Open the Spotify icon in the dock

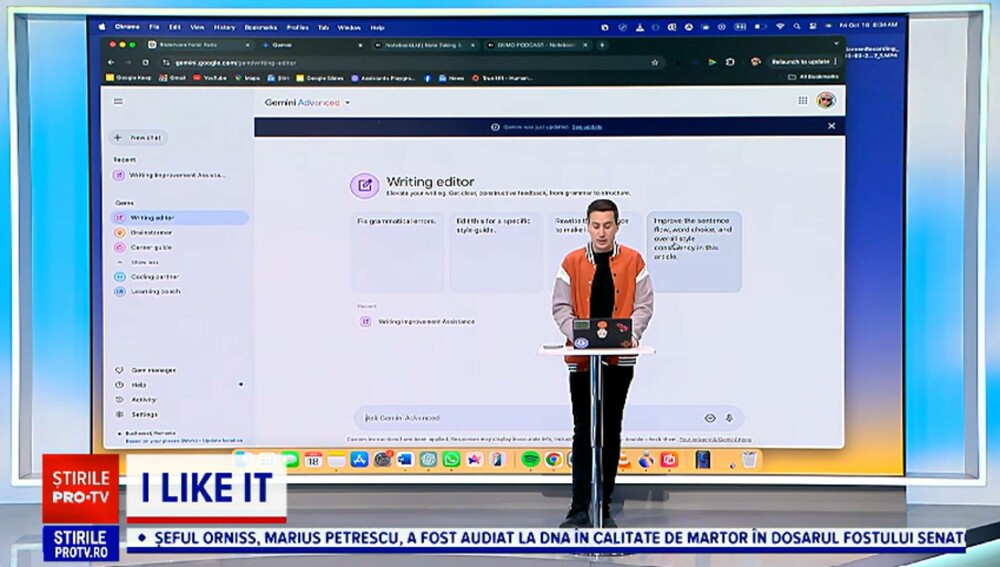(x=530, y=459)
